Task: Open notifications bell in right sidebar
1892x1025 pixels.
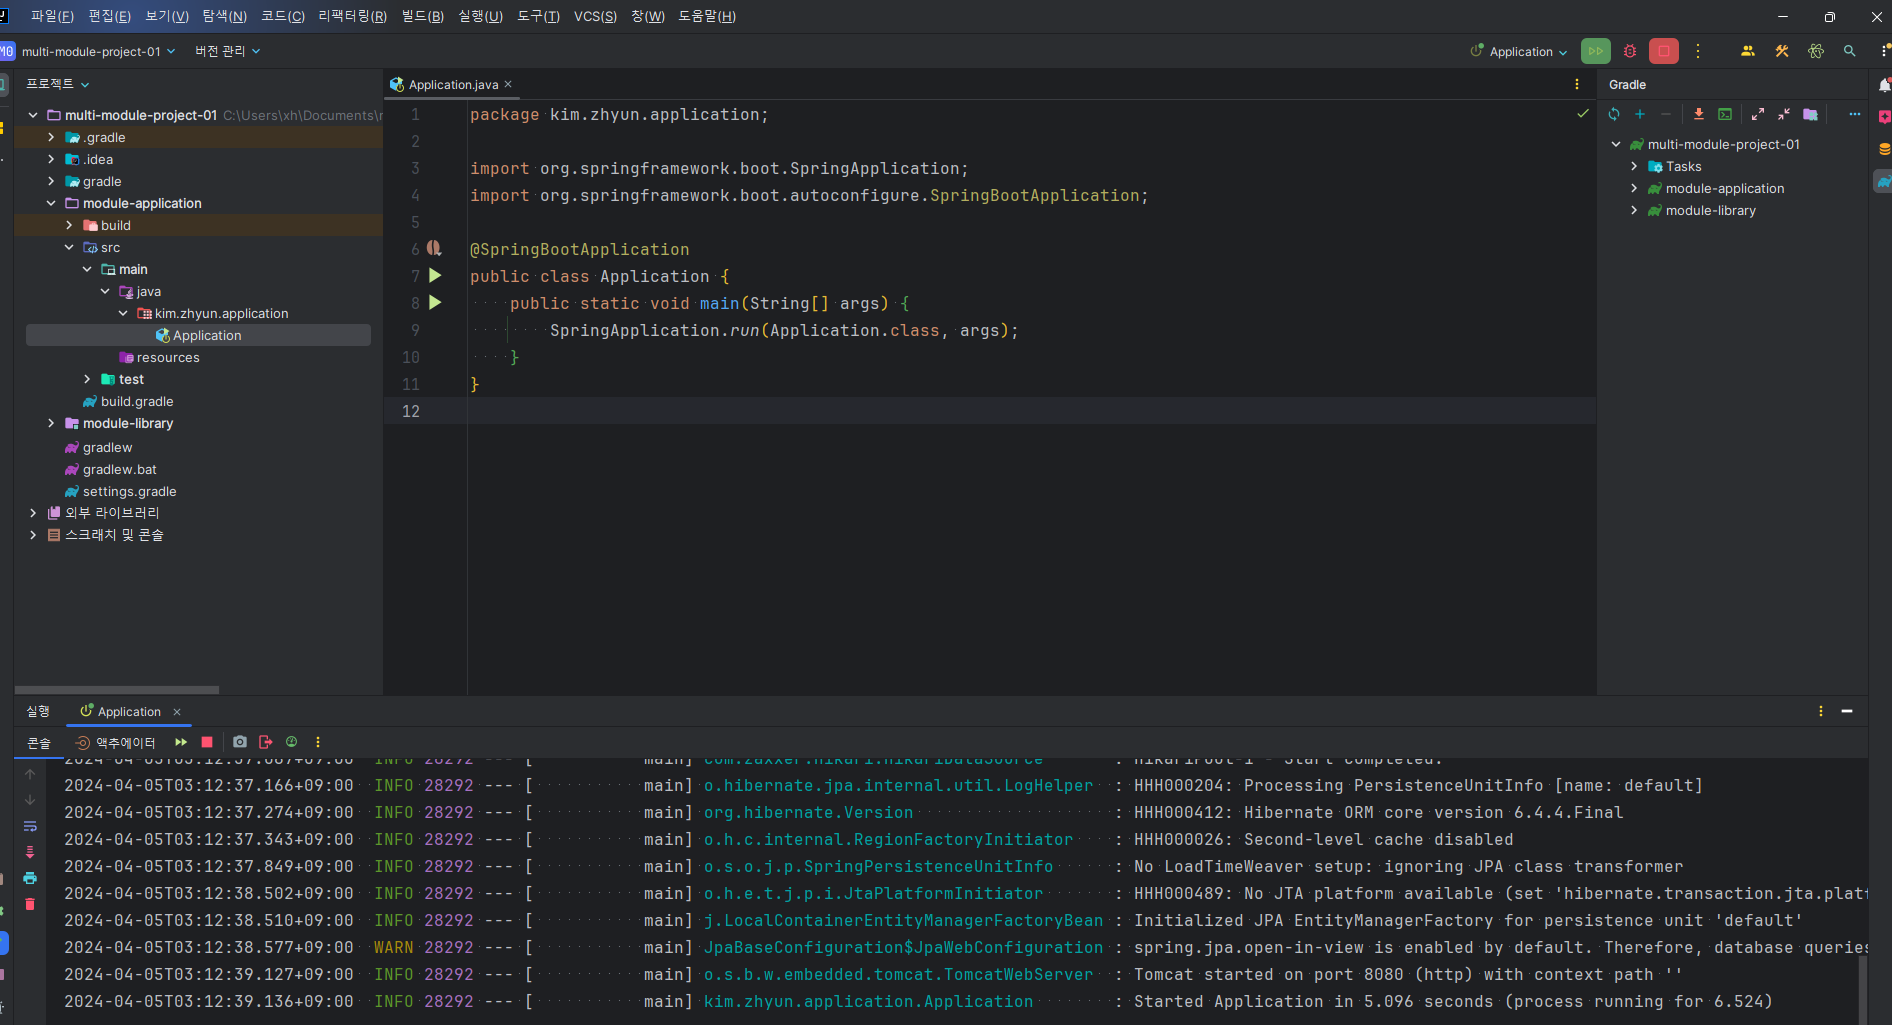Action: pos(1884,85)
